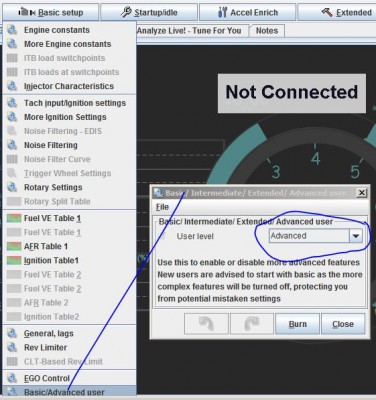Select Engine constants menu entry
The width and height of the screenshot is (376, 400).
tap(69, 30)
